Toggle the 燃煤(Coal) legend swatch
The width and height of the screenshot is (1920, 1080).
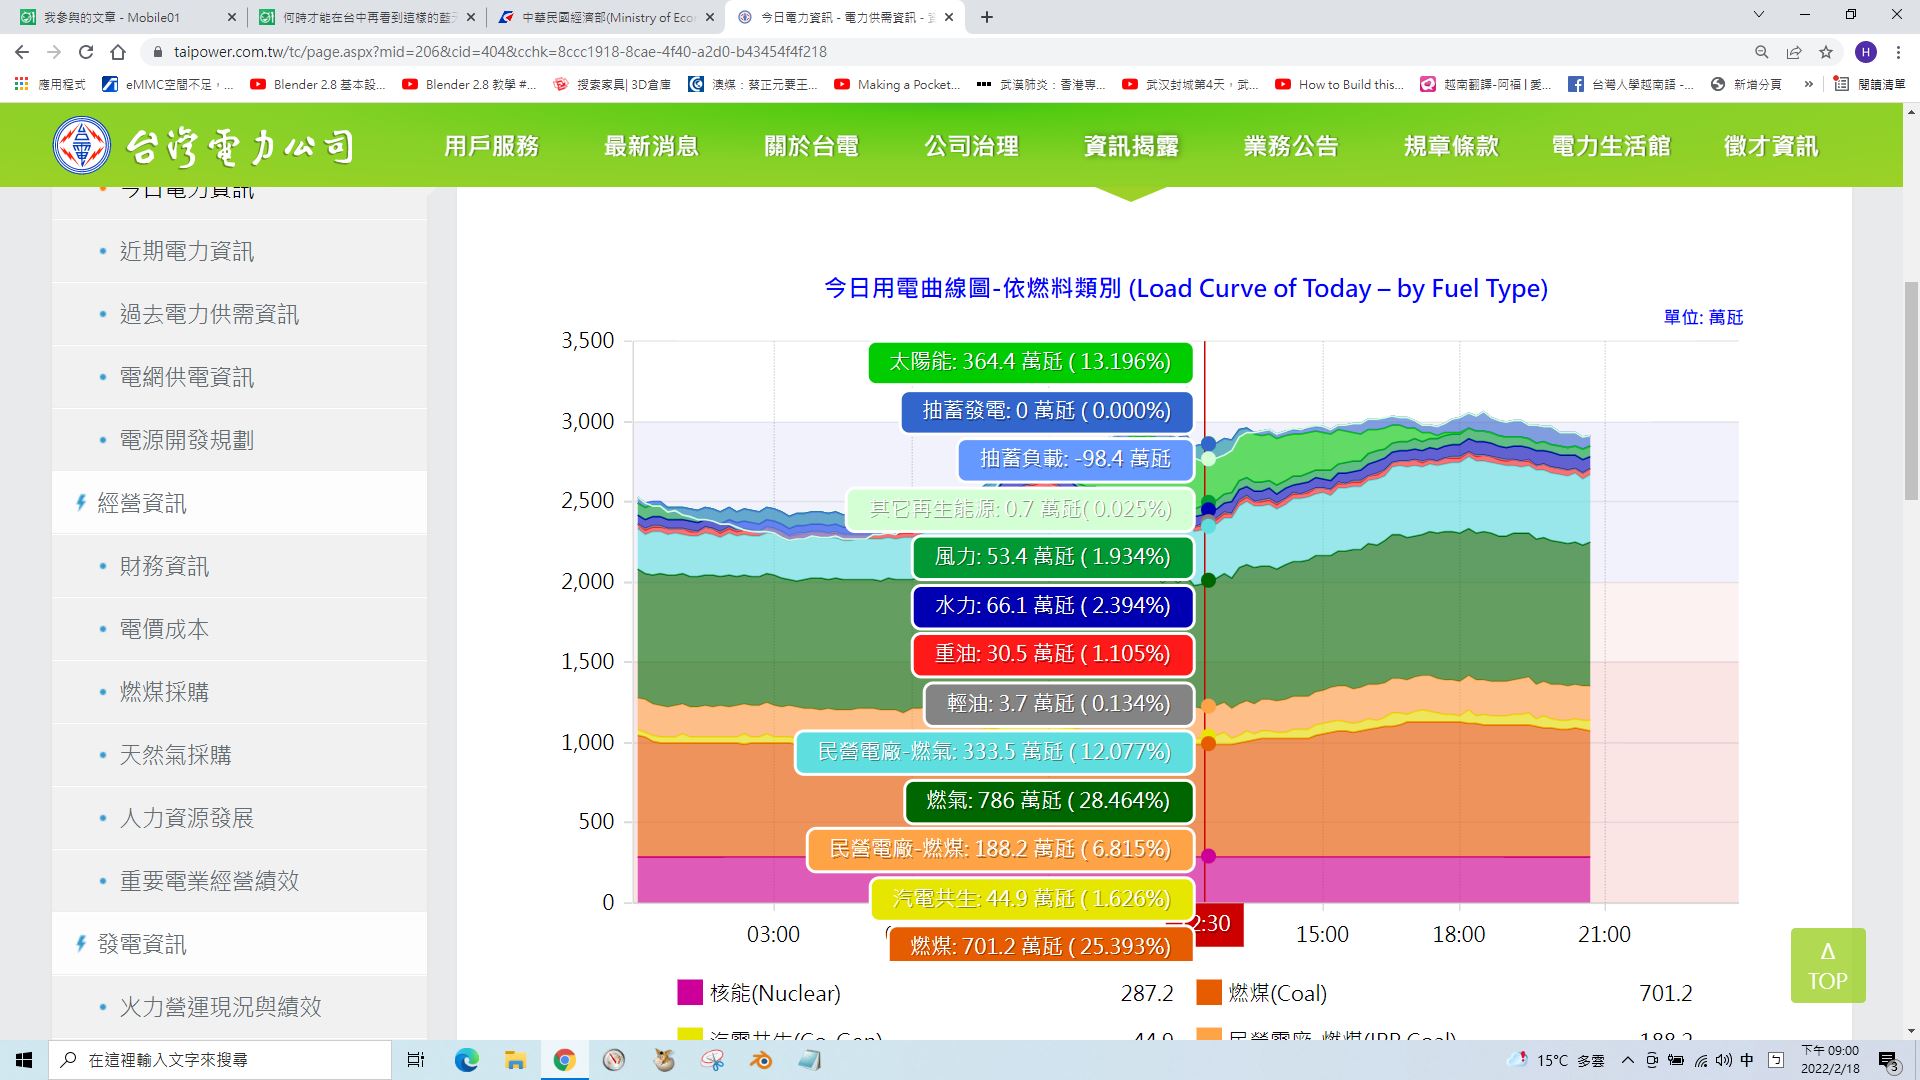1209,992
